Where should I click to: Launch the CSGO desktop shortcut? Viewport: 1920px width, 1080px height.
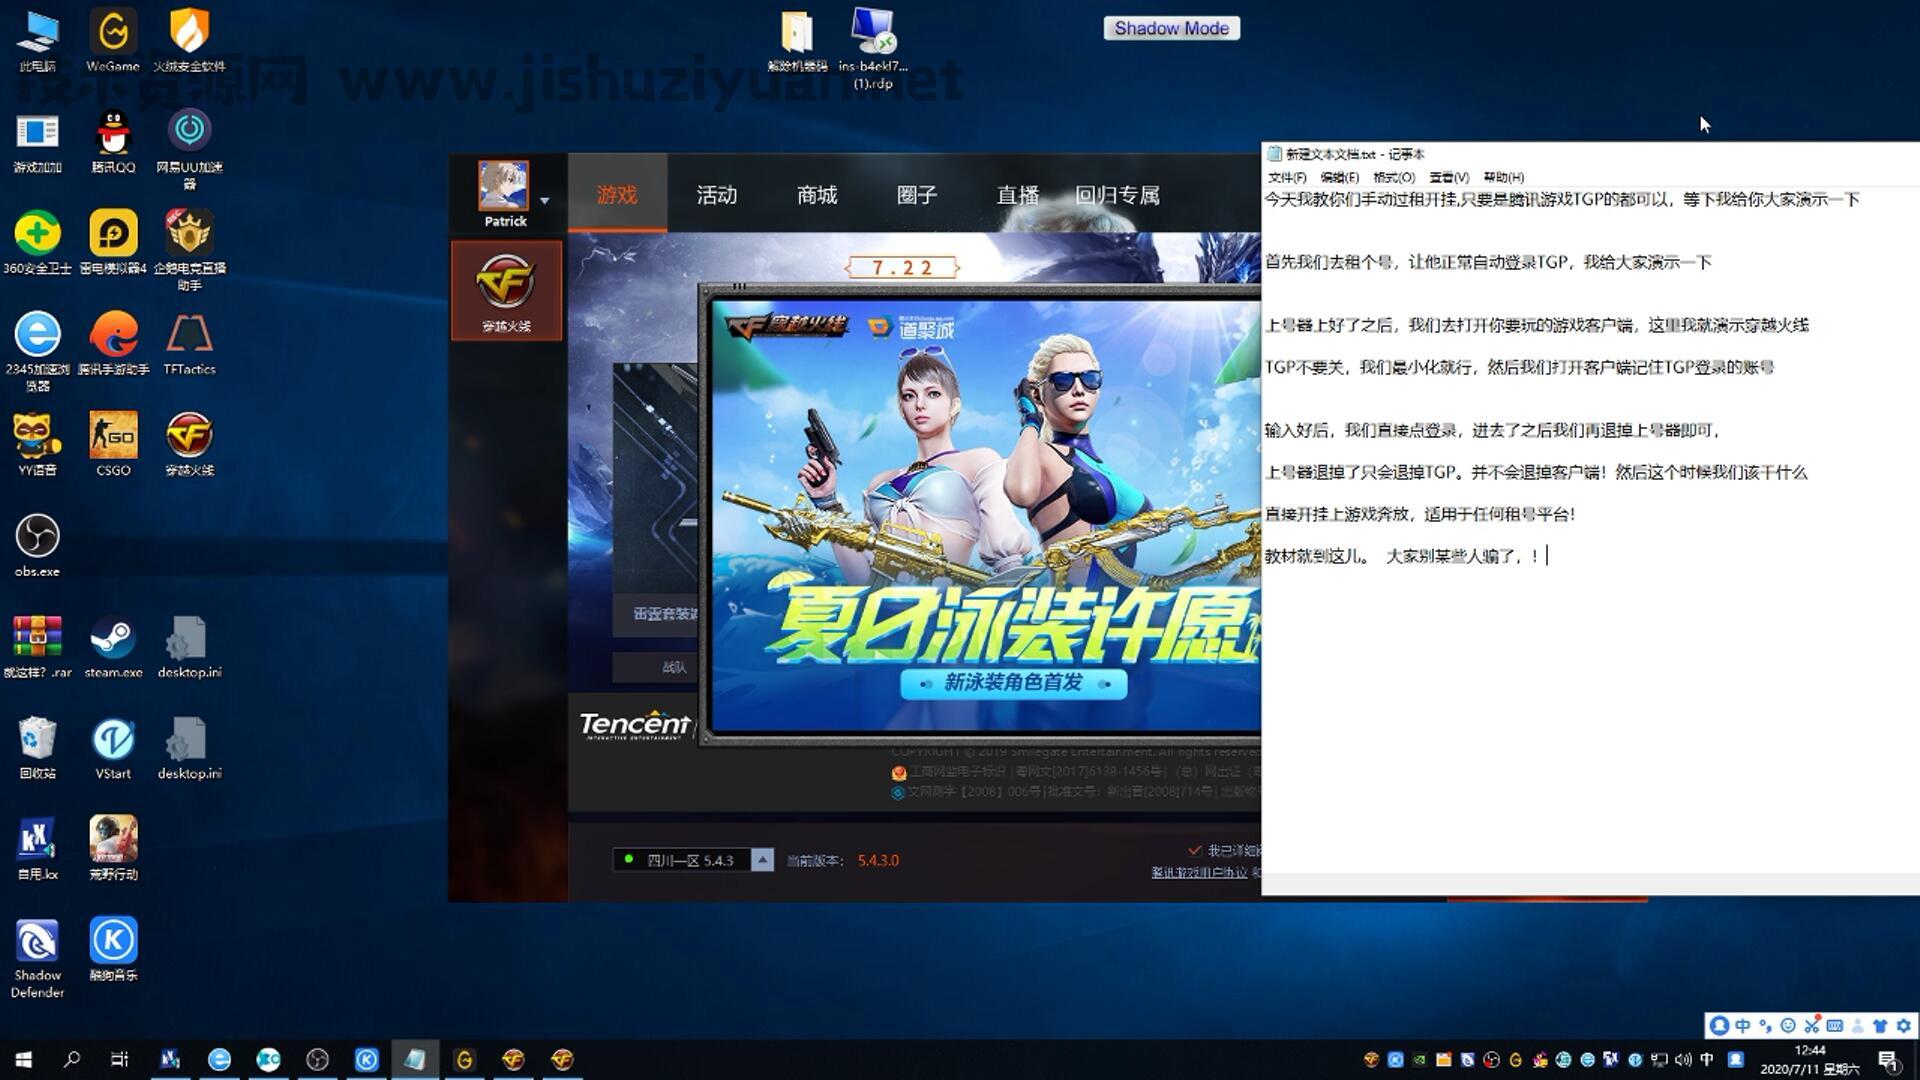[113, 444]
